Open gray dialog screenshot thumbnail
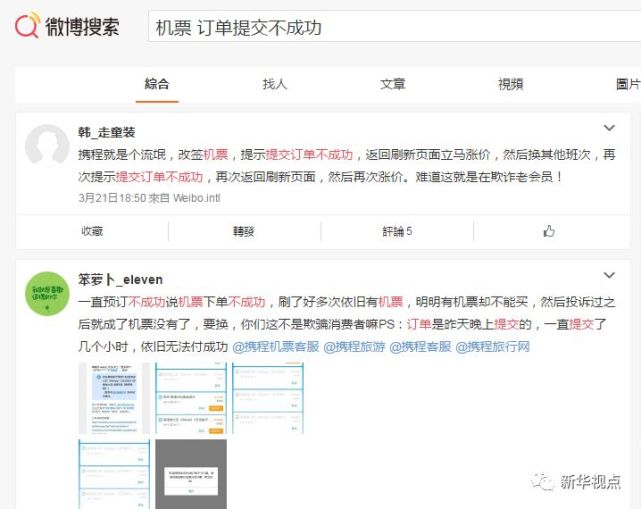641x509 pixels. [191, 474]
